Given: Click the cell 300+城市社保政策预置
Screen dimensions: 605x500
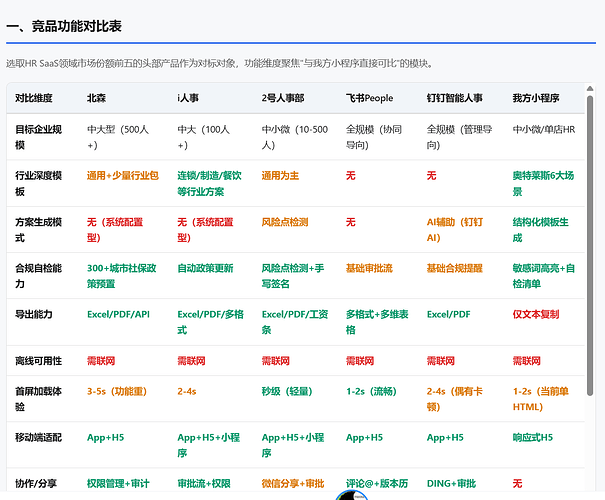Looking at the screenshot, I should coord(122,276).
